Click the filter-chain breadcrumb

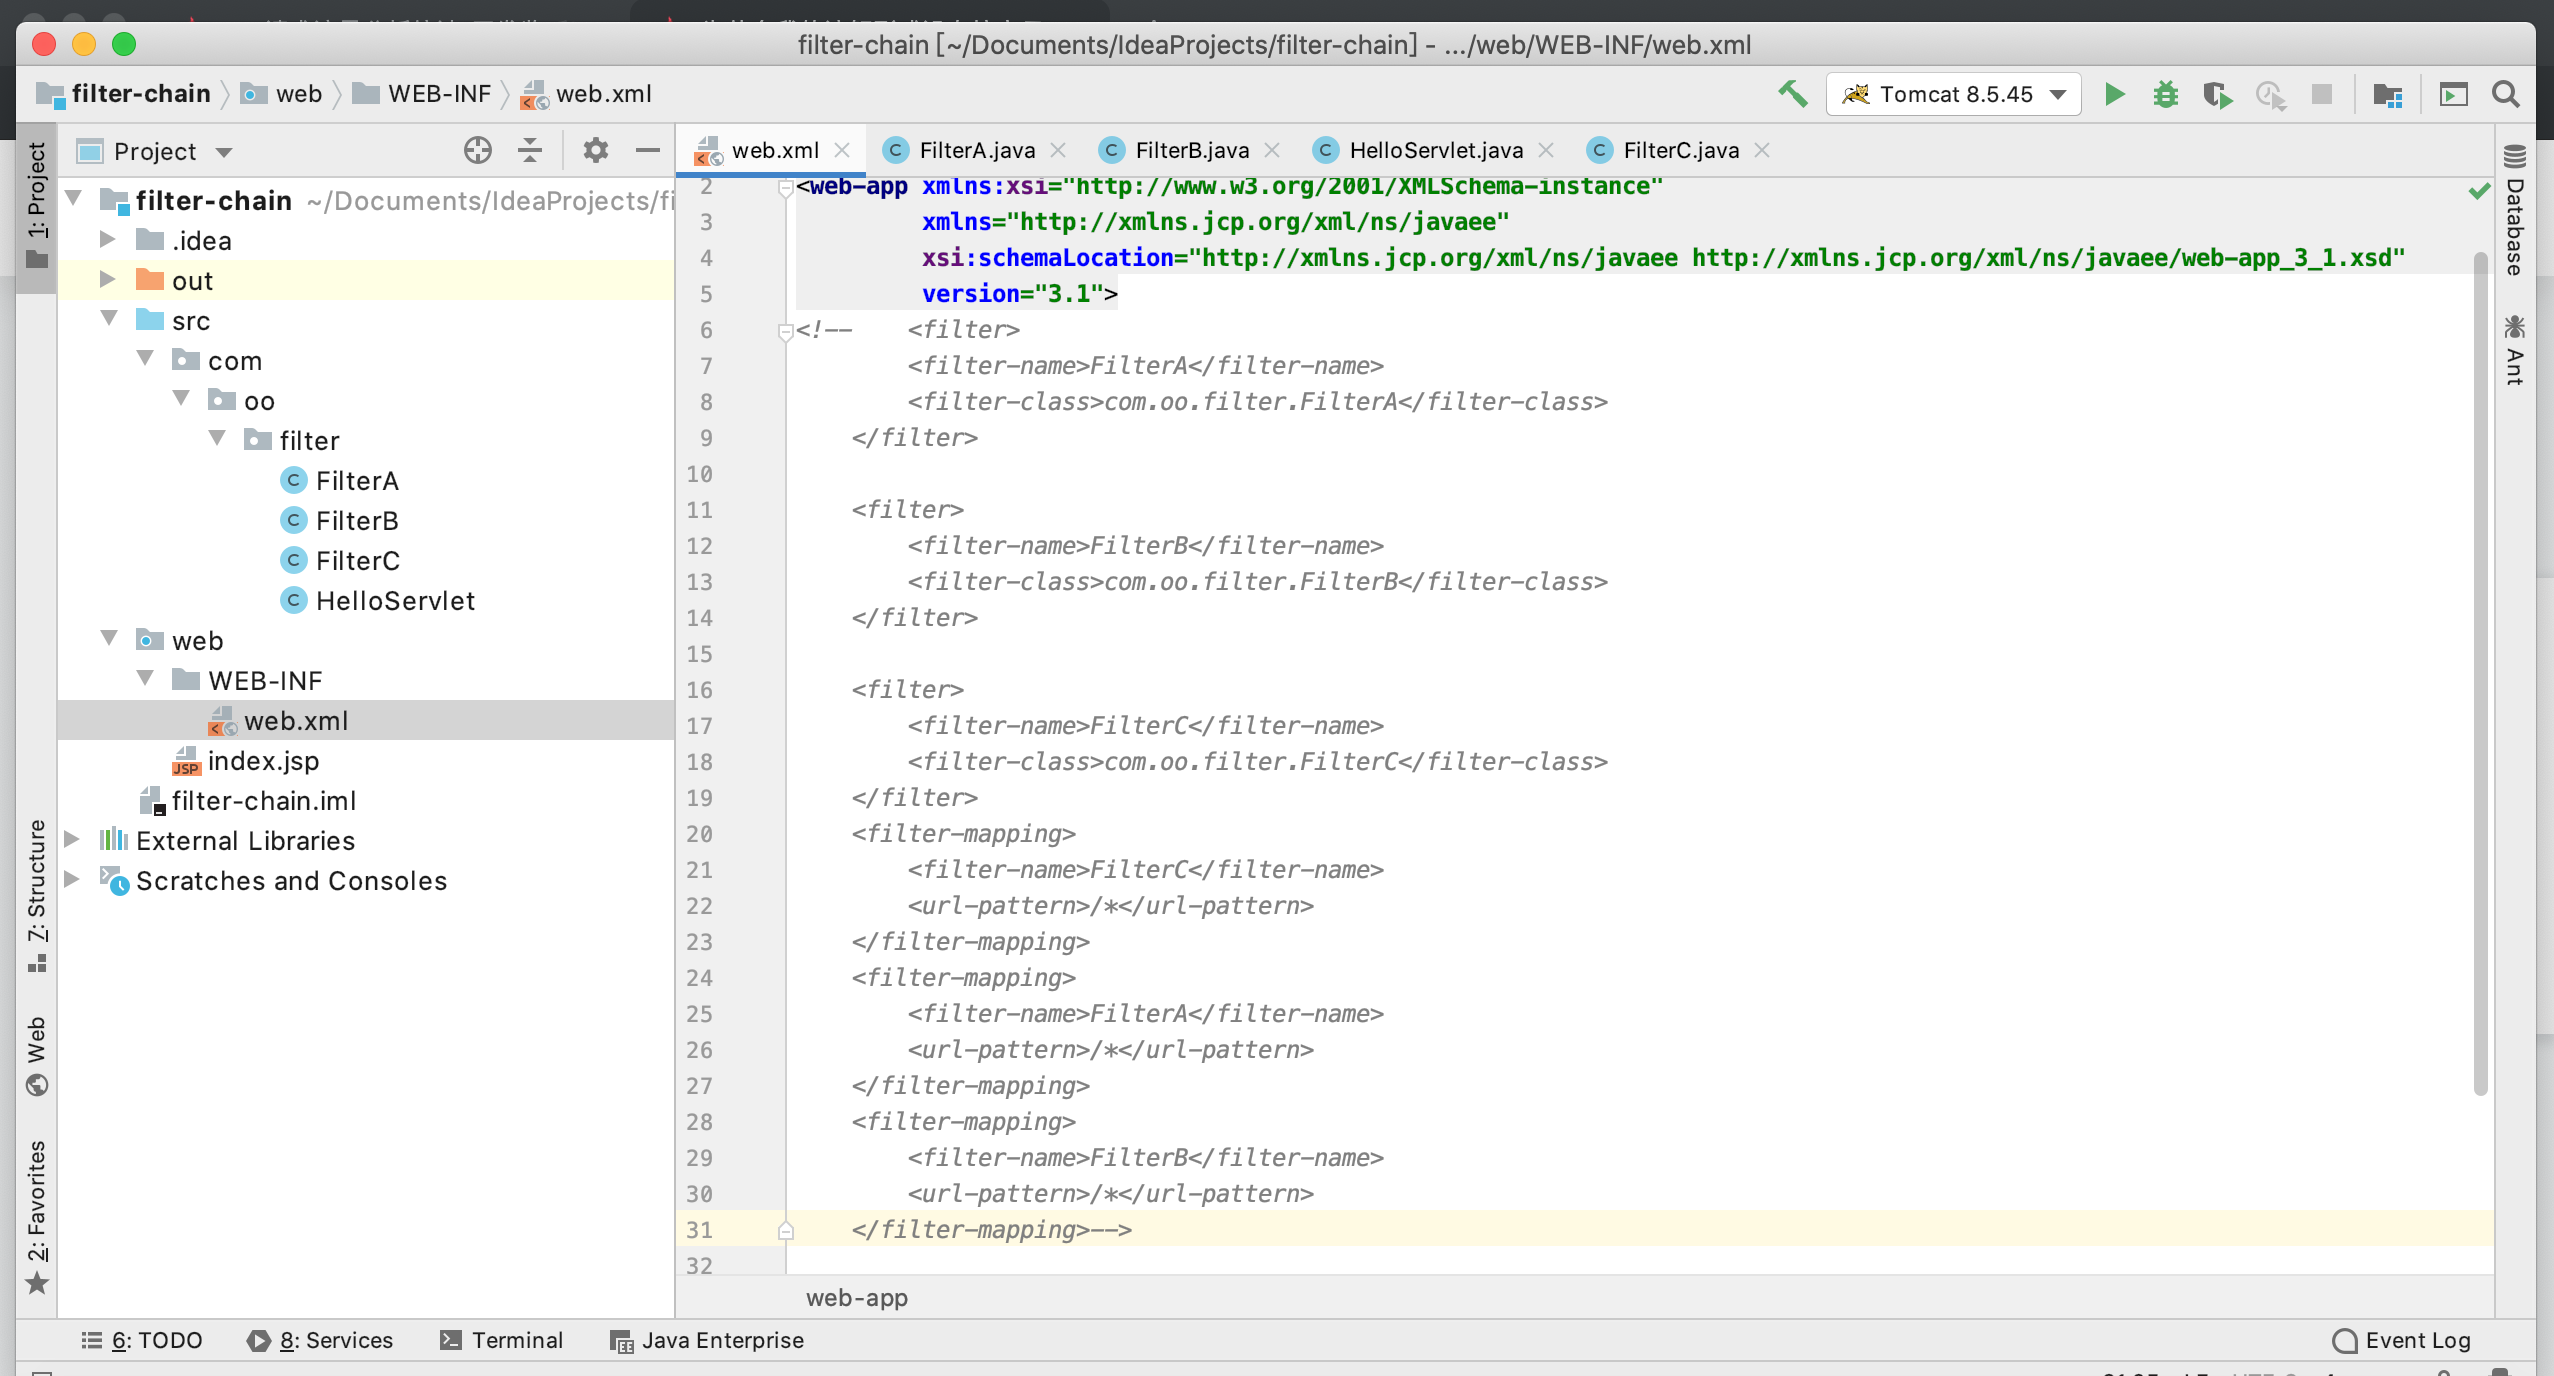point(124,94)
